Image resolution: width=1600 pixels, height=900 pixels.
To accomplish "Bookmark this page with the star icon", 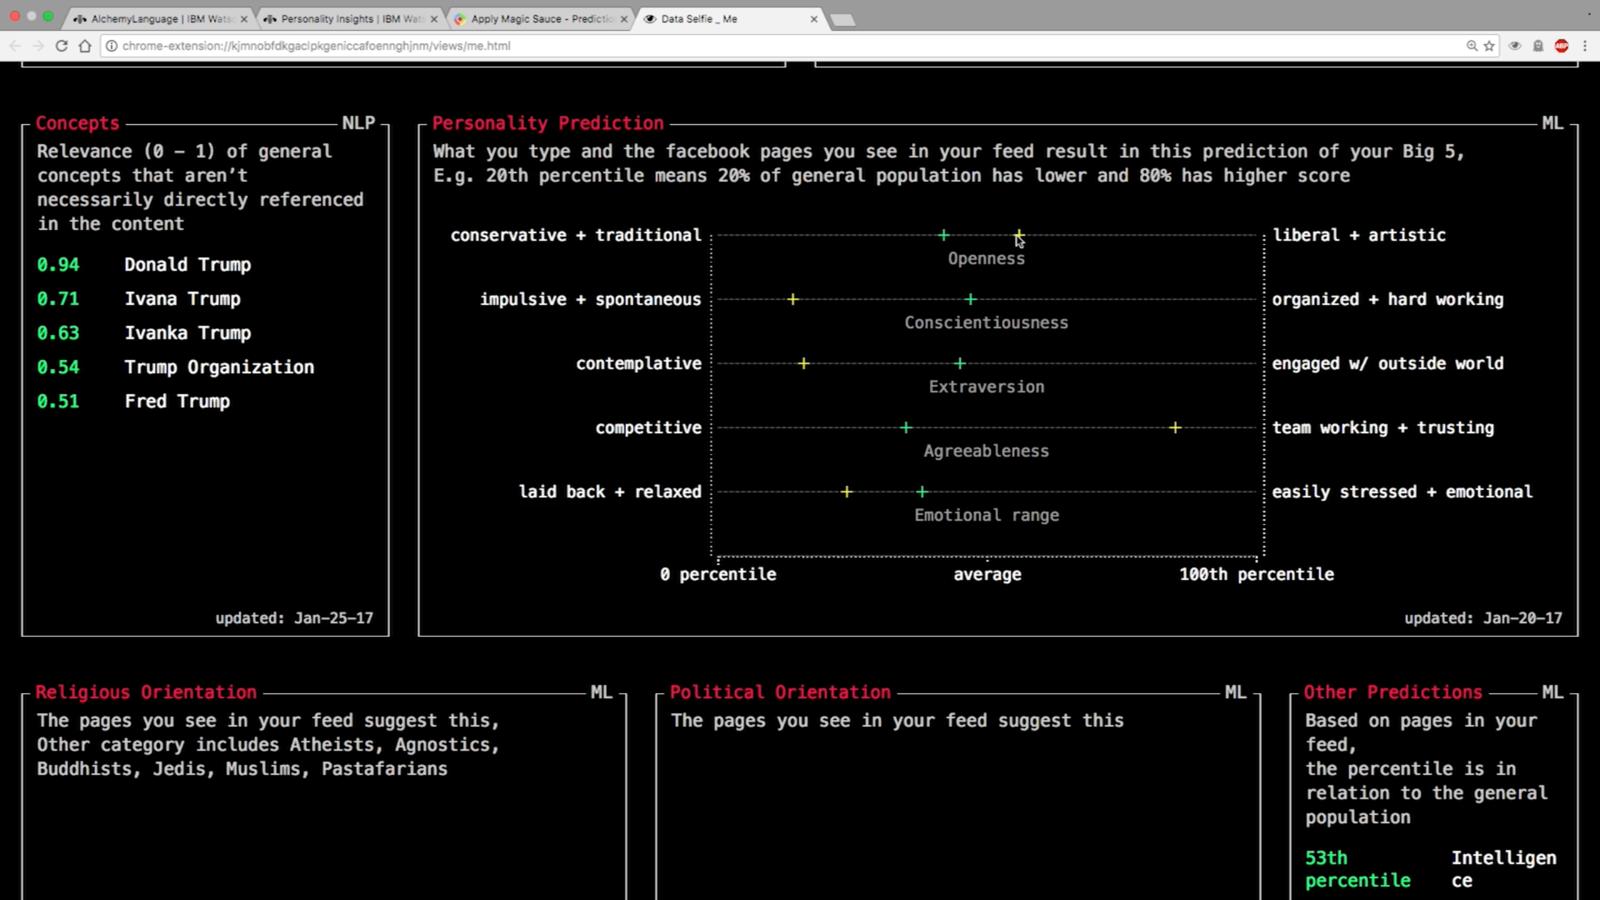I will 1489,46.
